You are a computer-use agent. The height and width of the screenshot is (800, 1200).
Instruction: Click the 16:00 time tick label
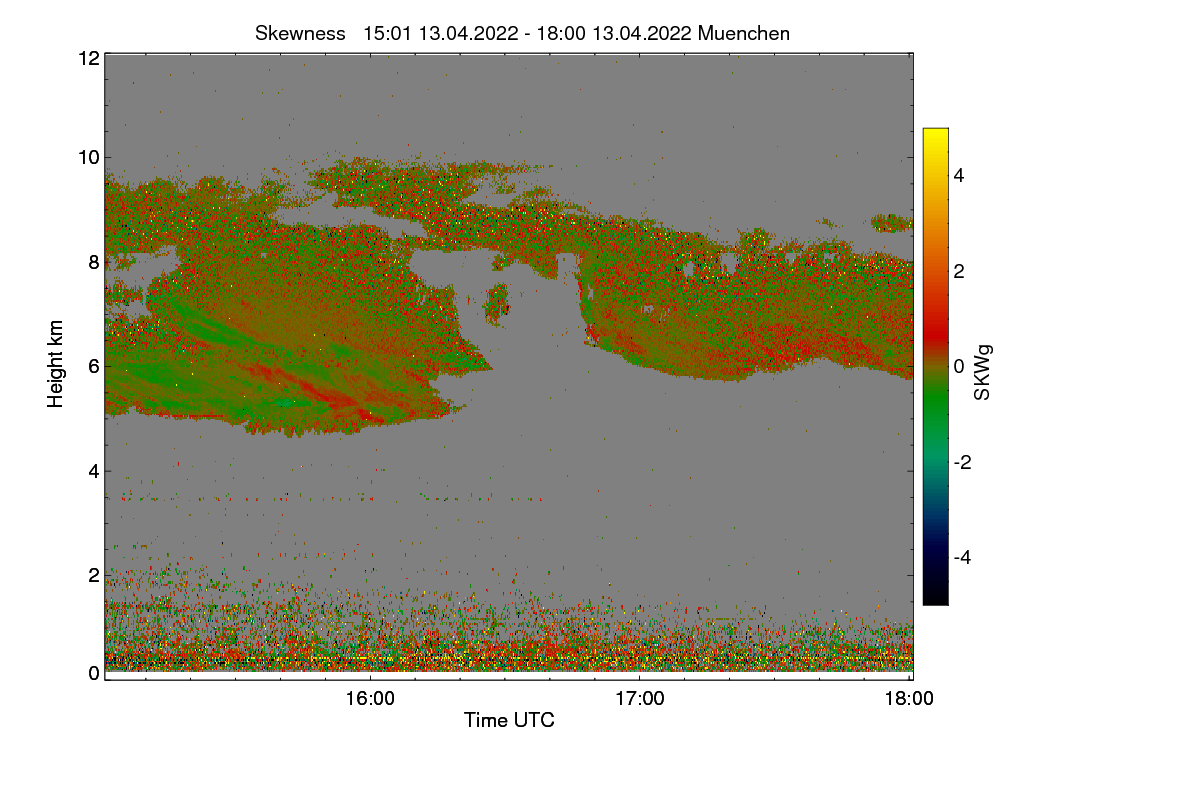coord(370,699)
